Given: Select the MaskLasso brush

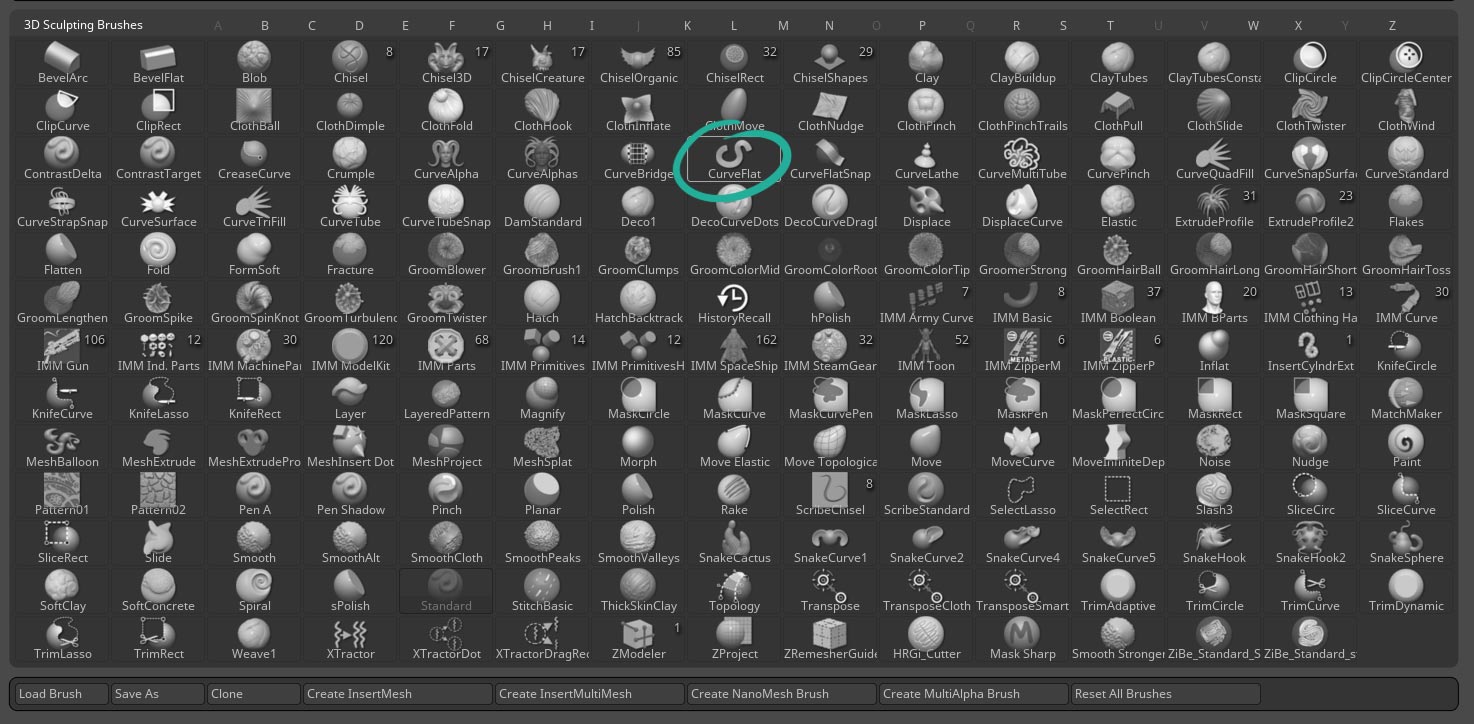Looking at the screenshot, I should tap(926, 399).
